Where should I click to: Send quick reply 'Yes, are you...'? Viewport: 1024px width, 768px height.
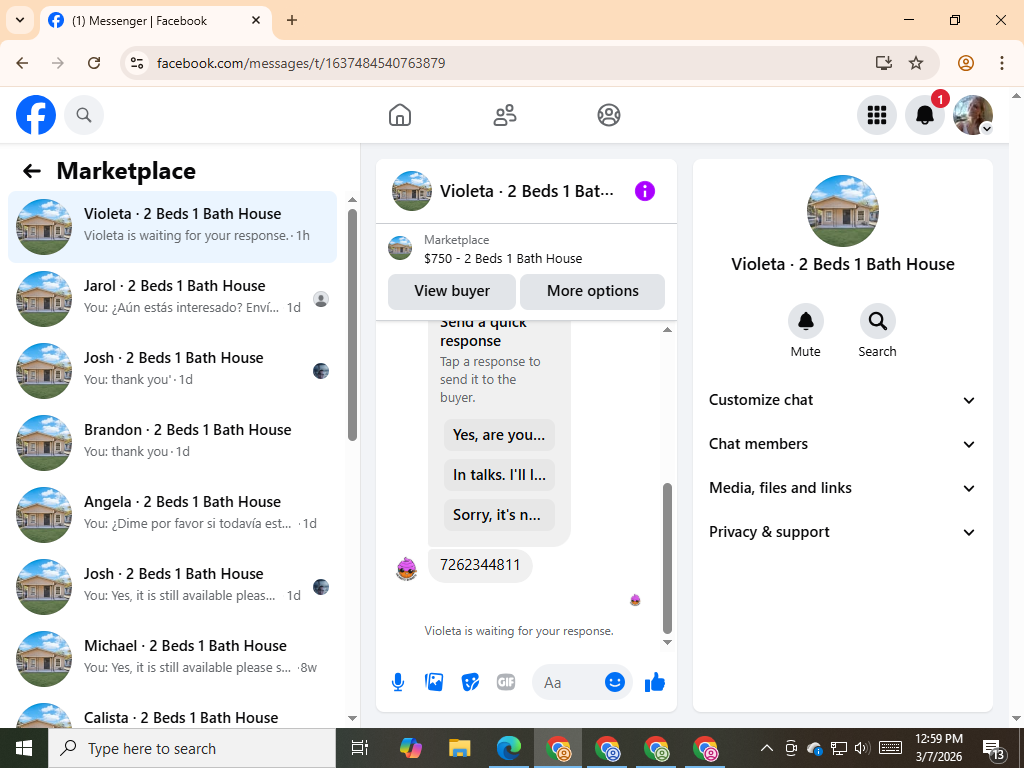click(x=499, y=435)
